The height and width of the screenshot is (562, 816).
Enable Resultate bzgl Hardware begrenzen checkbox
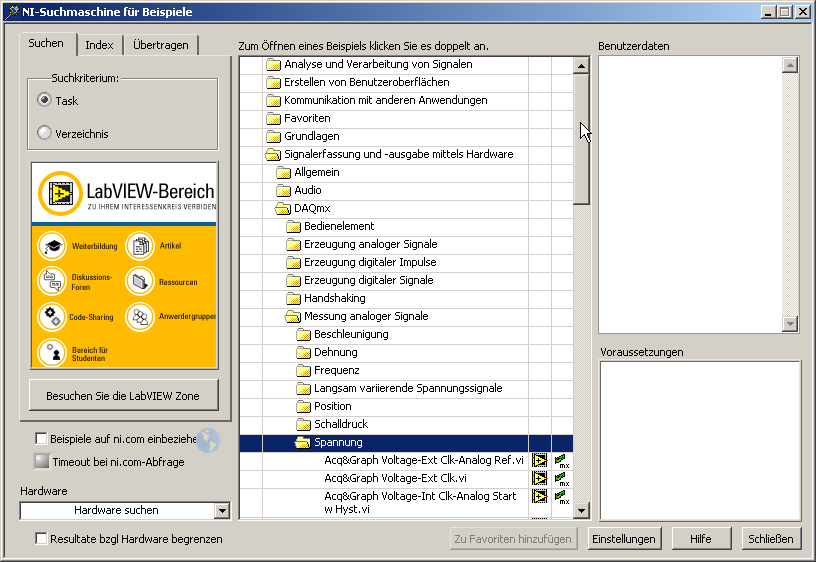point(41,539)
